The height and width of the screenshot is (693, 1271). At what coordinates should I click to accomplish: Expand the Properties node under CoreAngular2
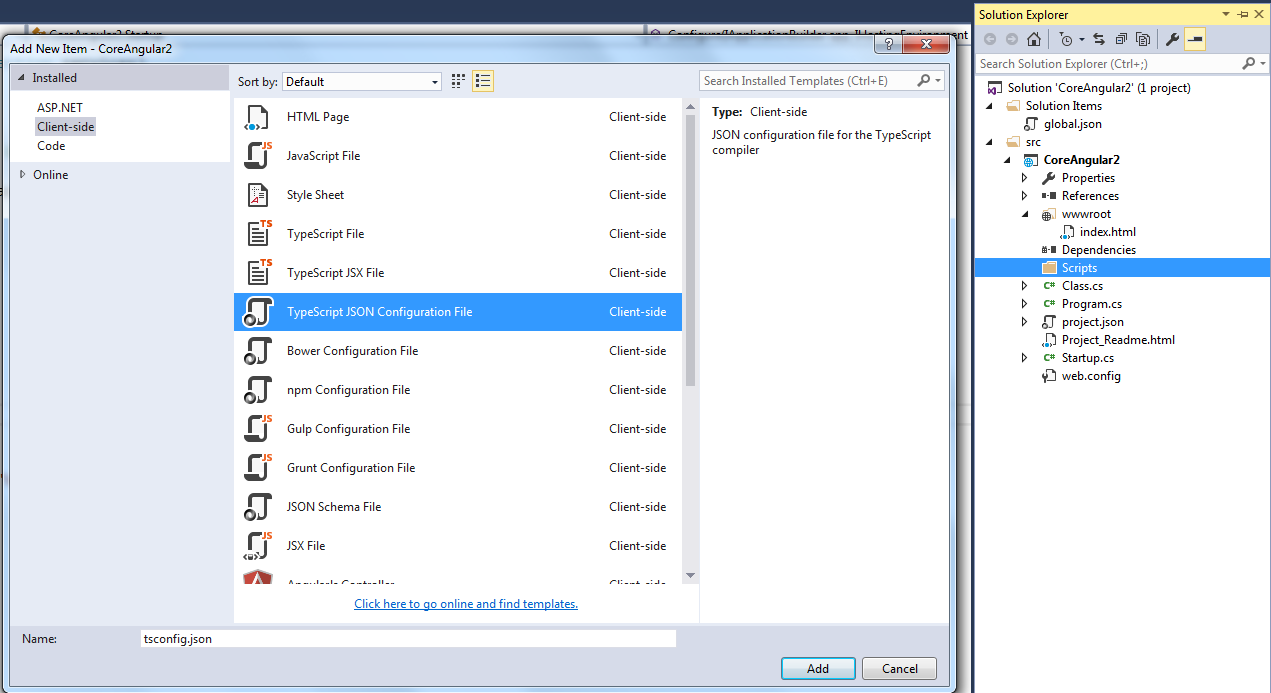pyautogui.click(x=1024, y=177)
